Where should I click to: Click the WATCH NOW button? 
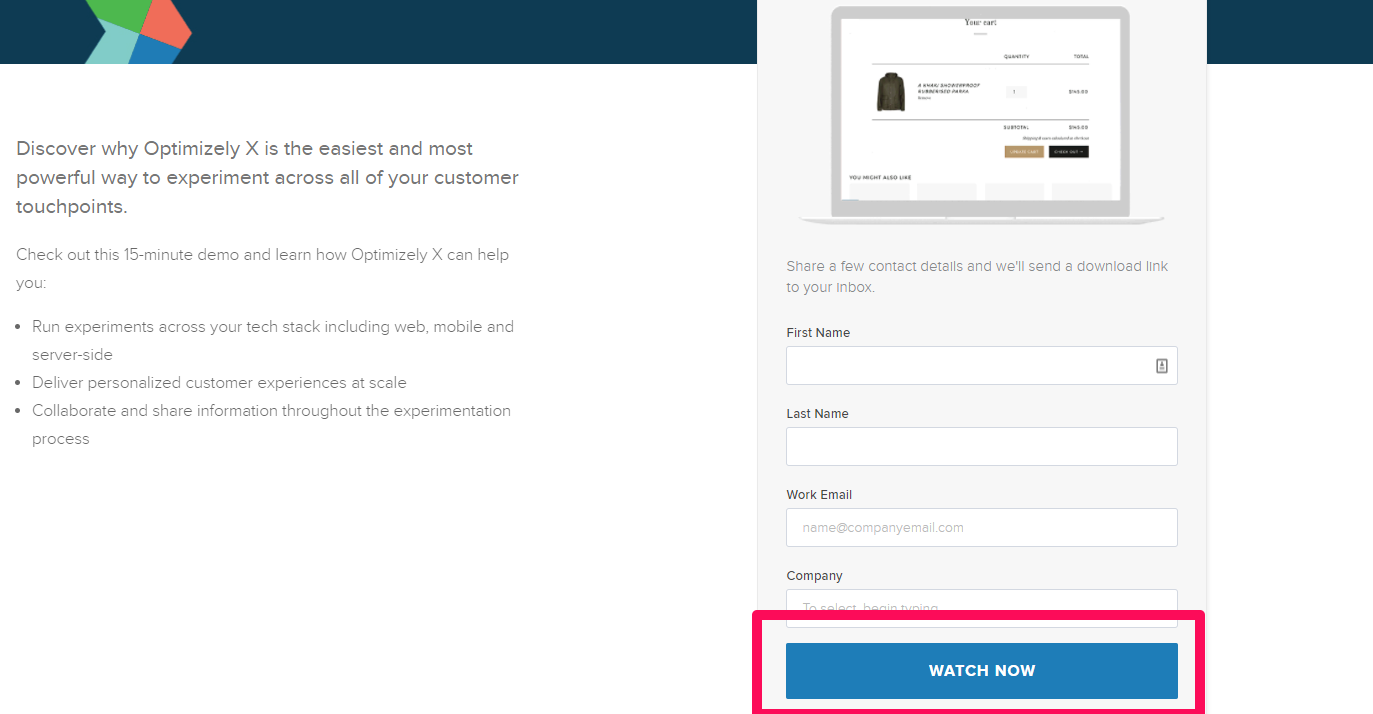click(x=982, y=671)
